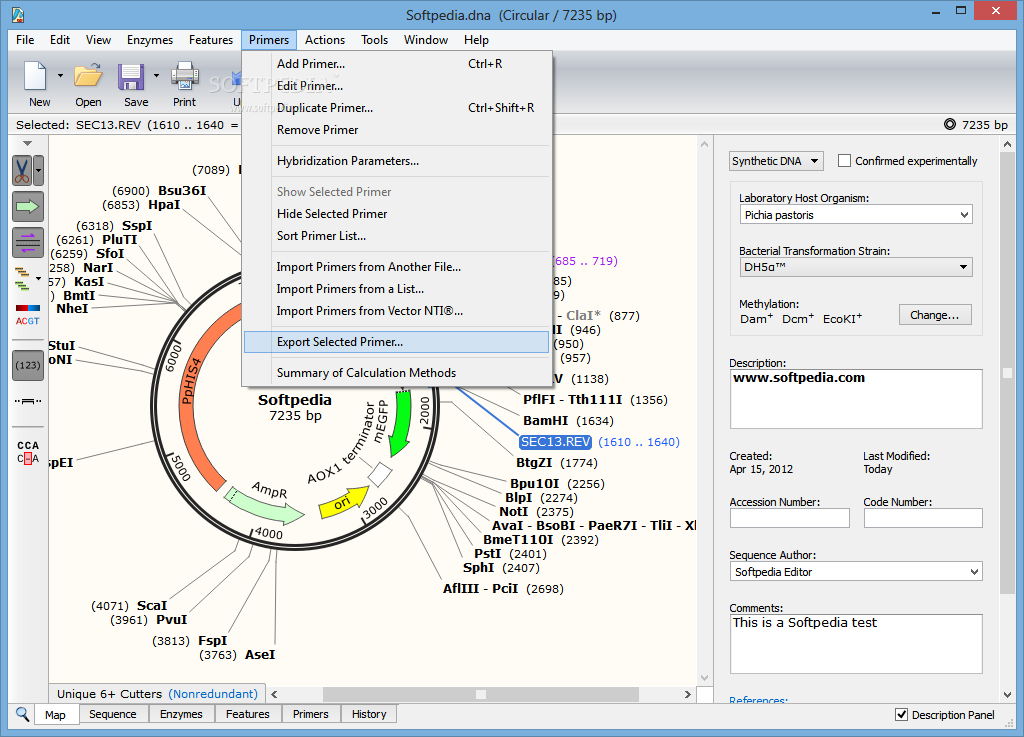Toggle the scissors enzyme display icon
This screenshot has width=1024, height=737.
point(23,171)
